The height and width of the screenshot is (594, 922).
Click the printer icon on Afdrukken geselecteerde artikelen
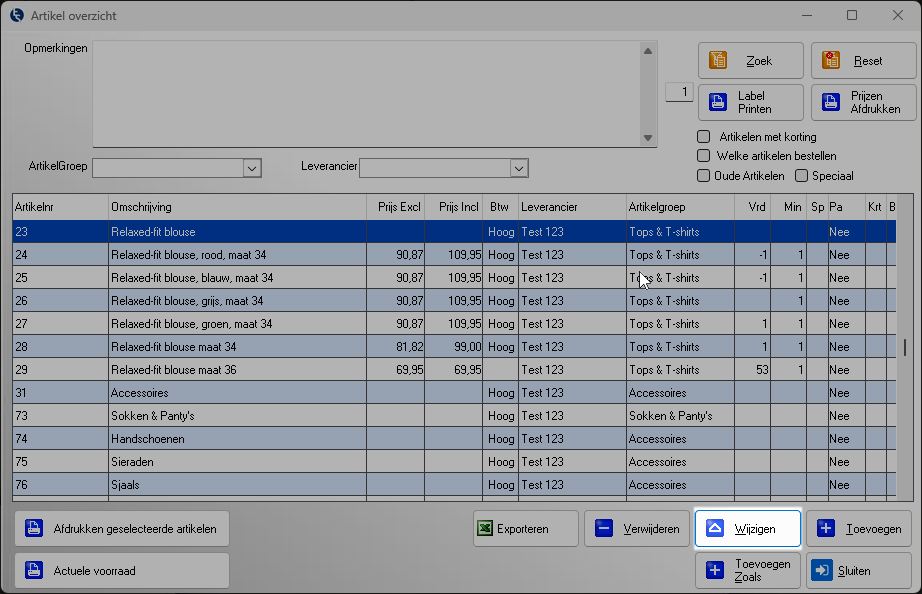pyautogui.click(x=34, y=528)
